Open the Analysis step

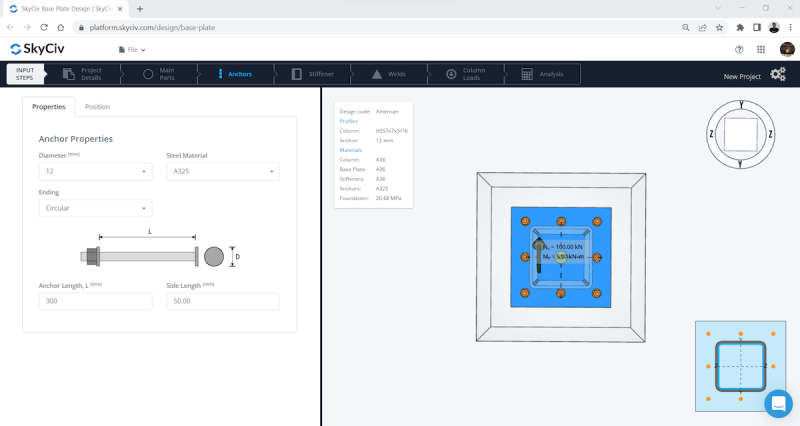click(x=543, y=74)
